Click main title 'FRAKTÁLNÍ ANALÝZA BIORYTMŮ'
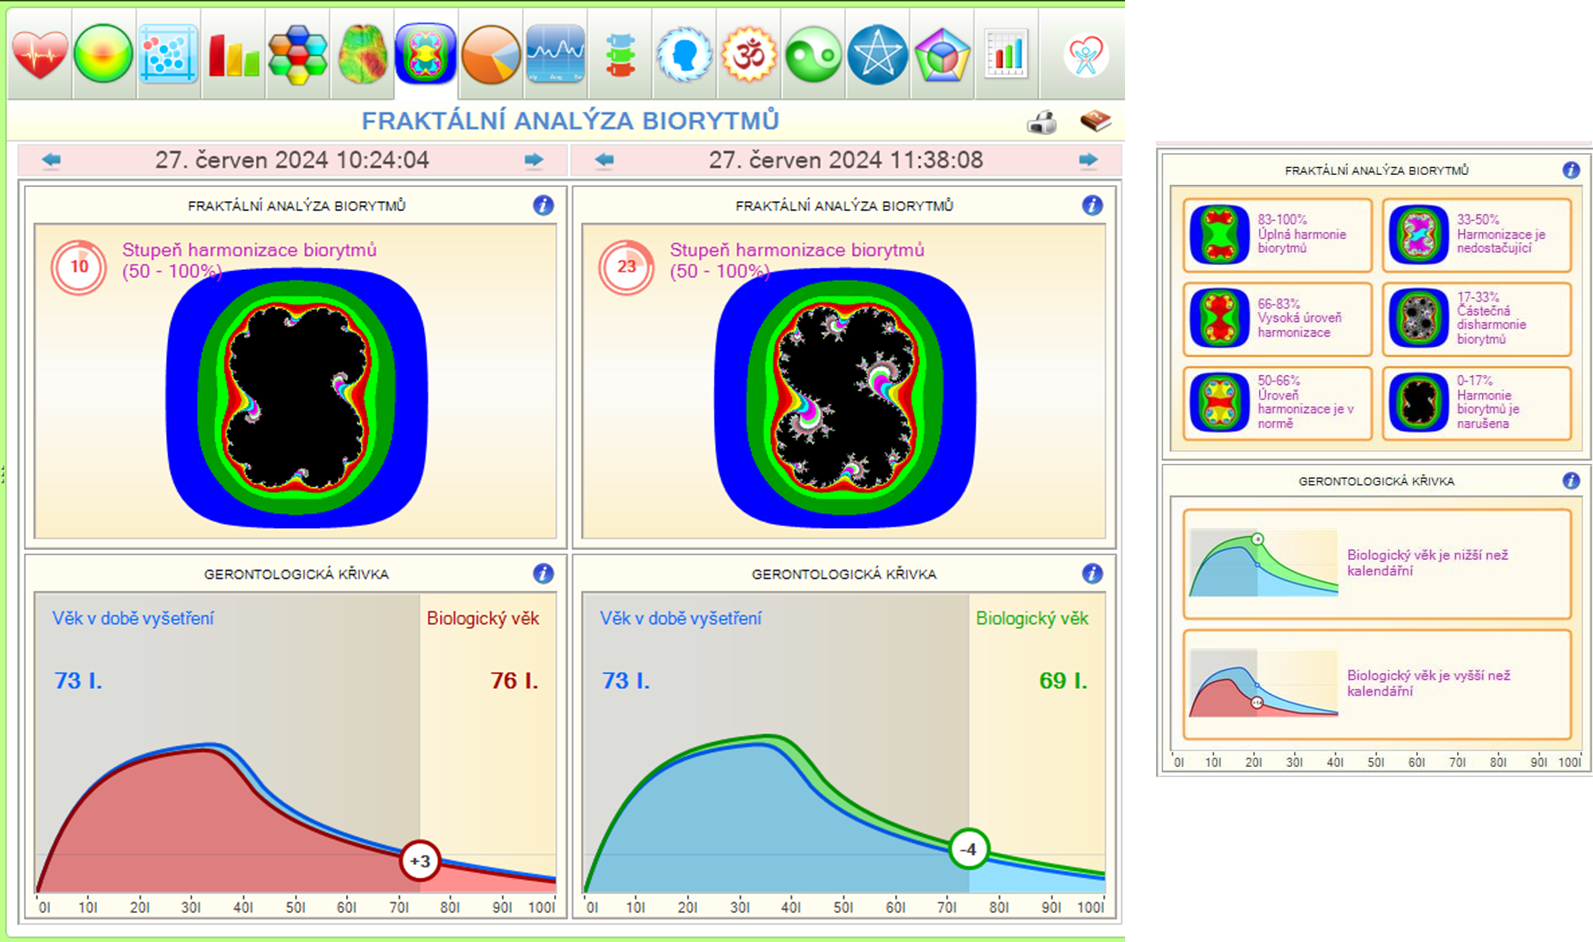The height and width of the screenshot is (942, 1593). pos(570,121)
